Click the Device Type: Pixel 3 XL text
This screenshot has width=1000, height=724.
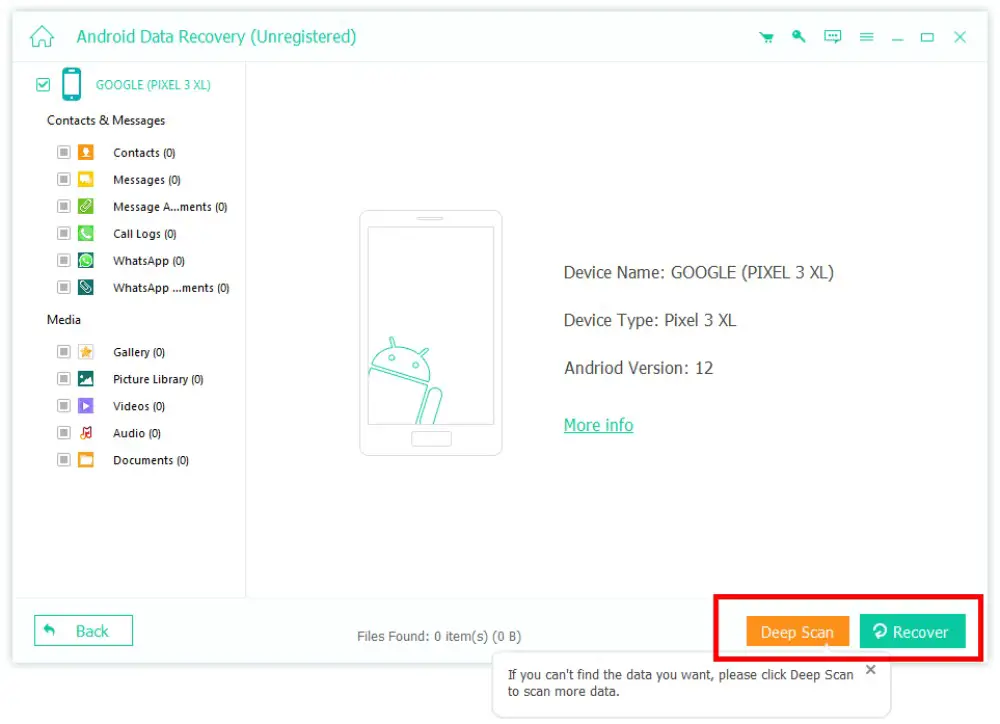click(x=649, y=320)
